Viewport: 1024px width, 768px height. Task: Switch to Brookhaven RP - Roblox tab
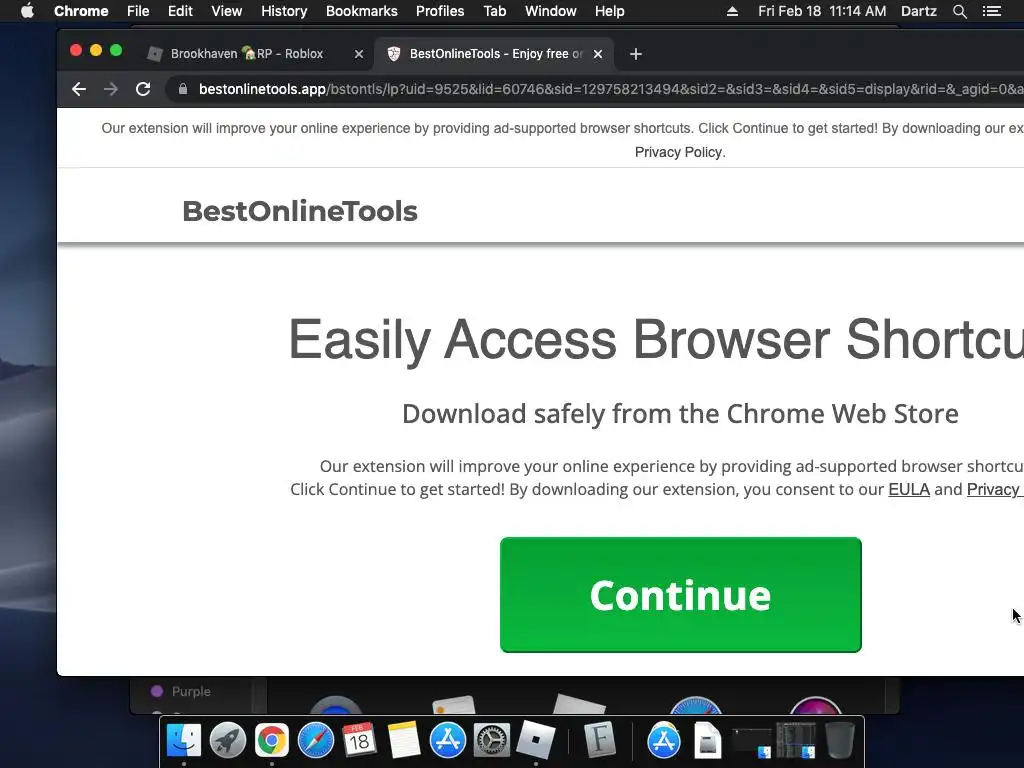(x=247, y=54)
